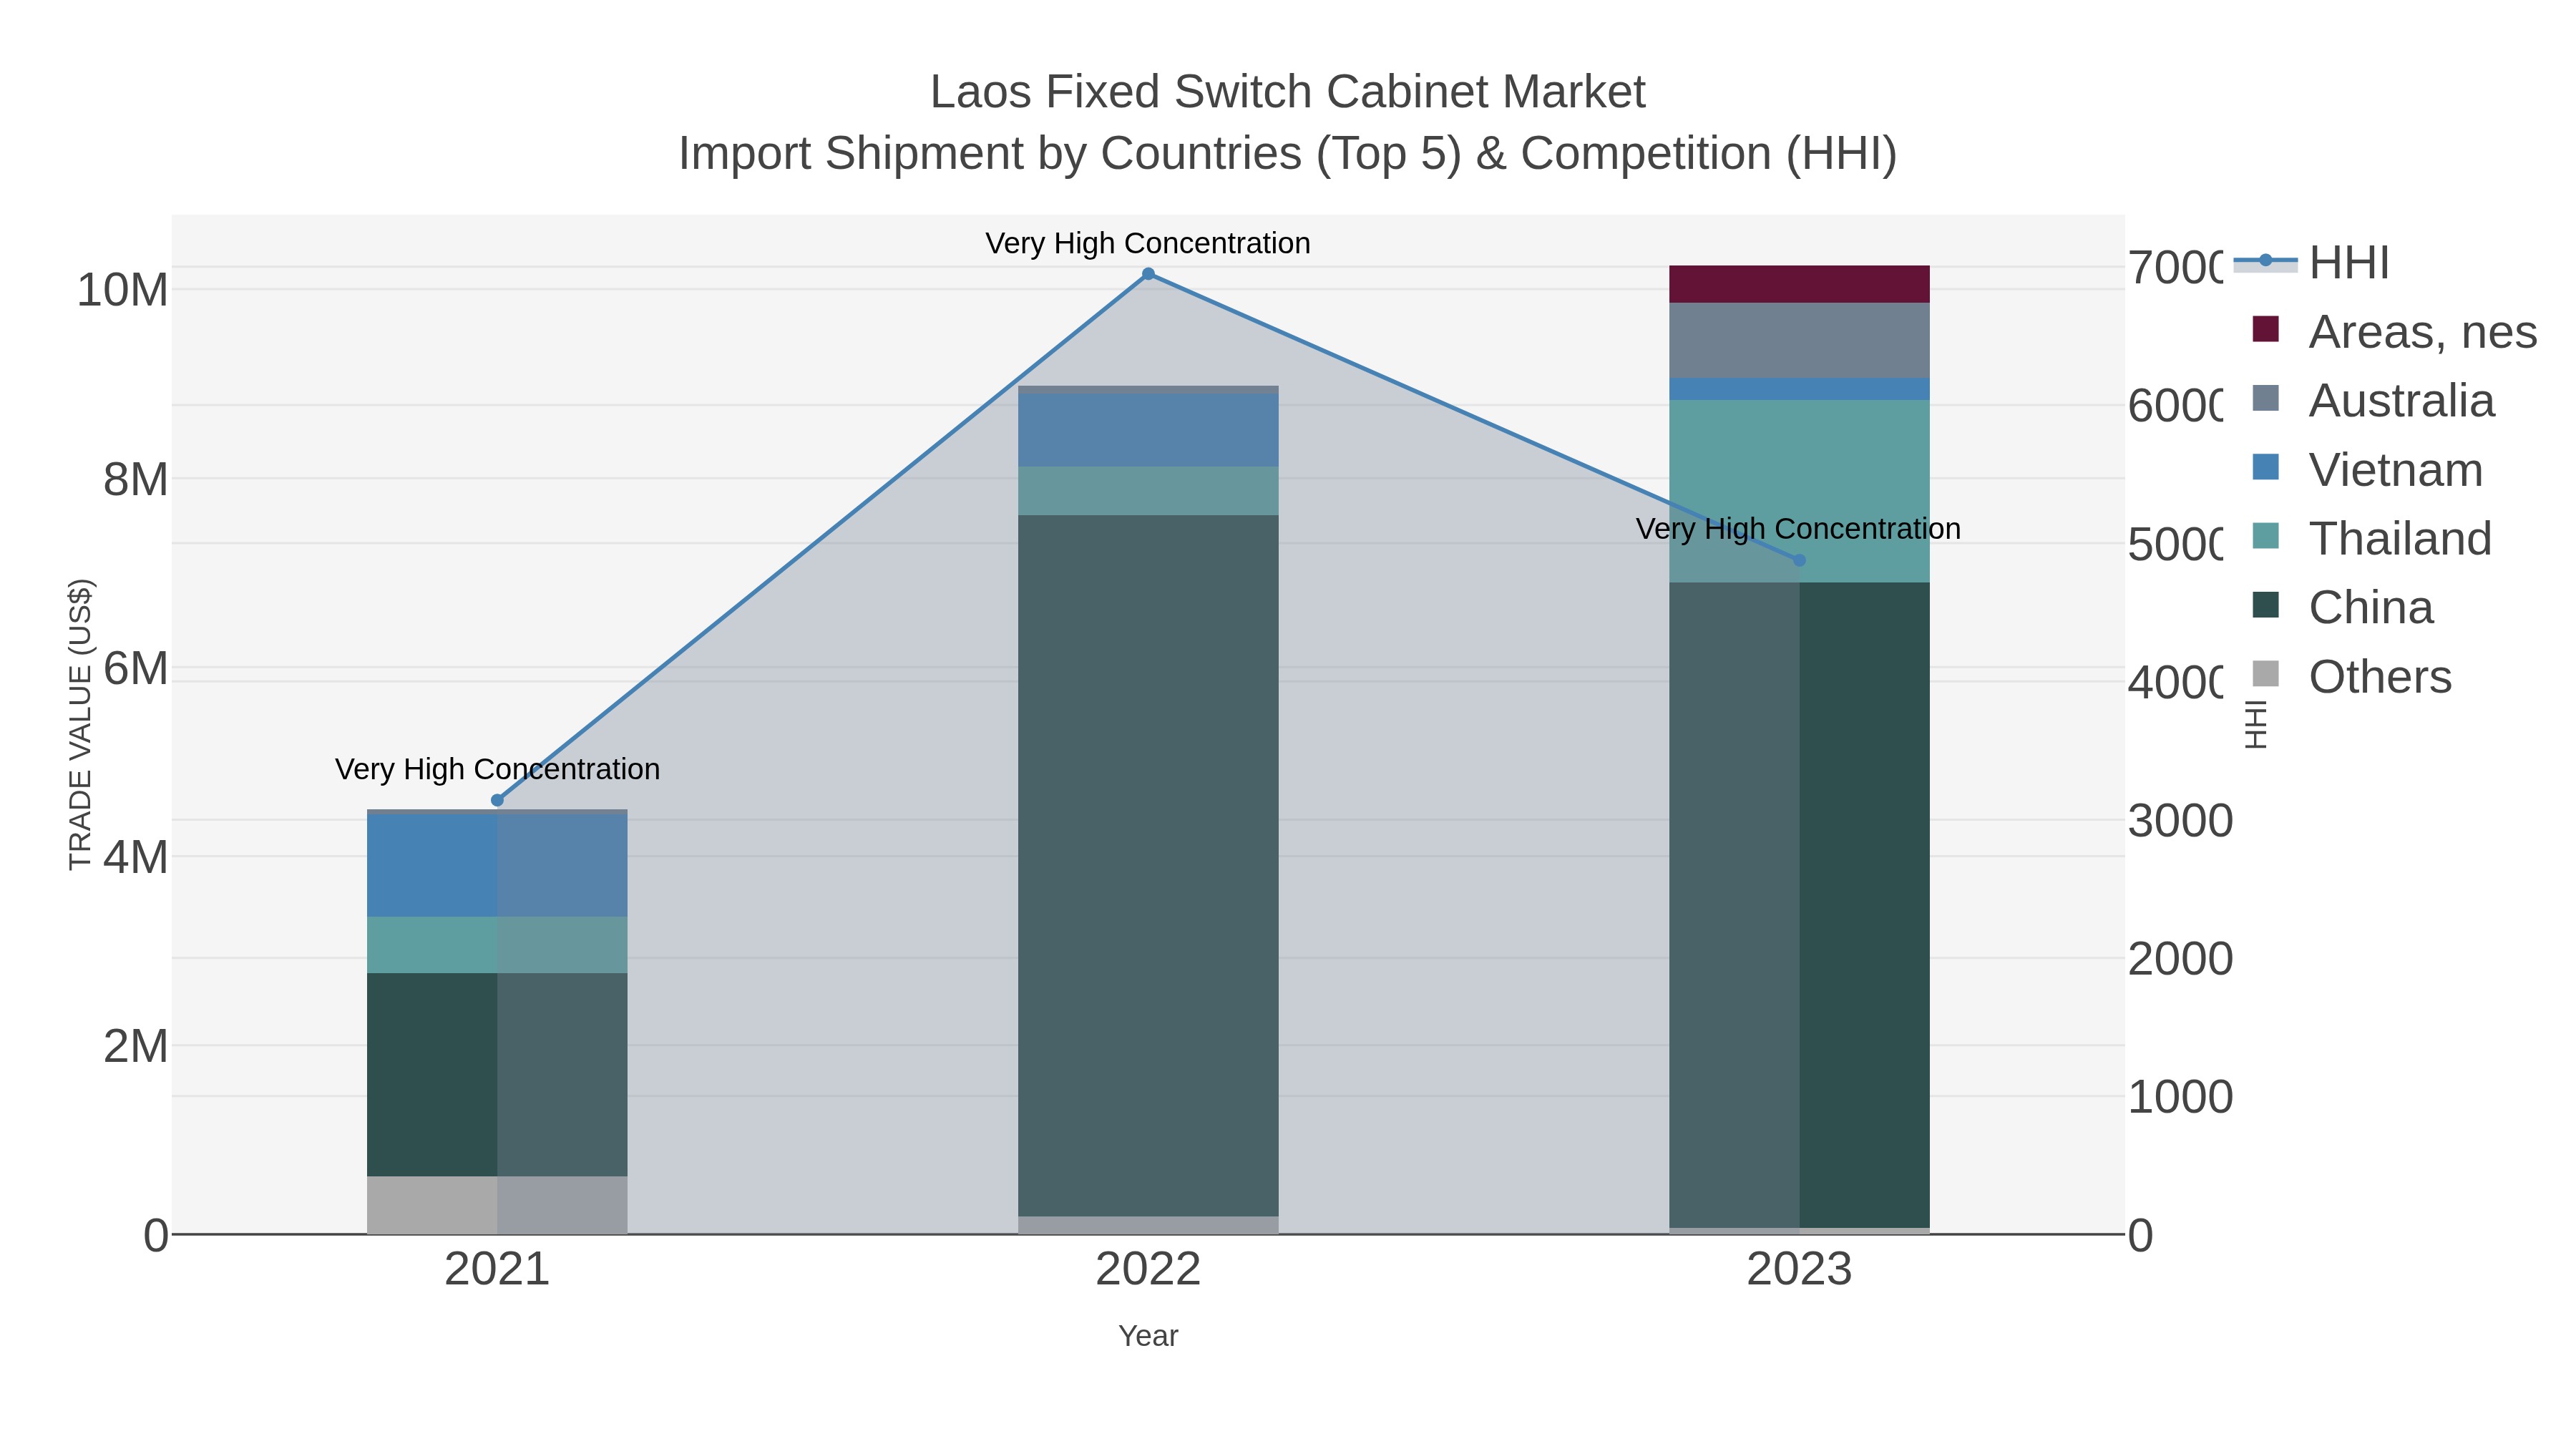Click the 2022 Thailand bar segment
Image resolution: width=2576 pixels, height=1449 pixels.
(1148, 491)
